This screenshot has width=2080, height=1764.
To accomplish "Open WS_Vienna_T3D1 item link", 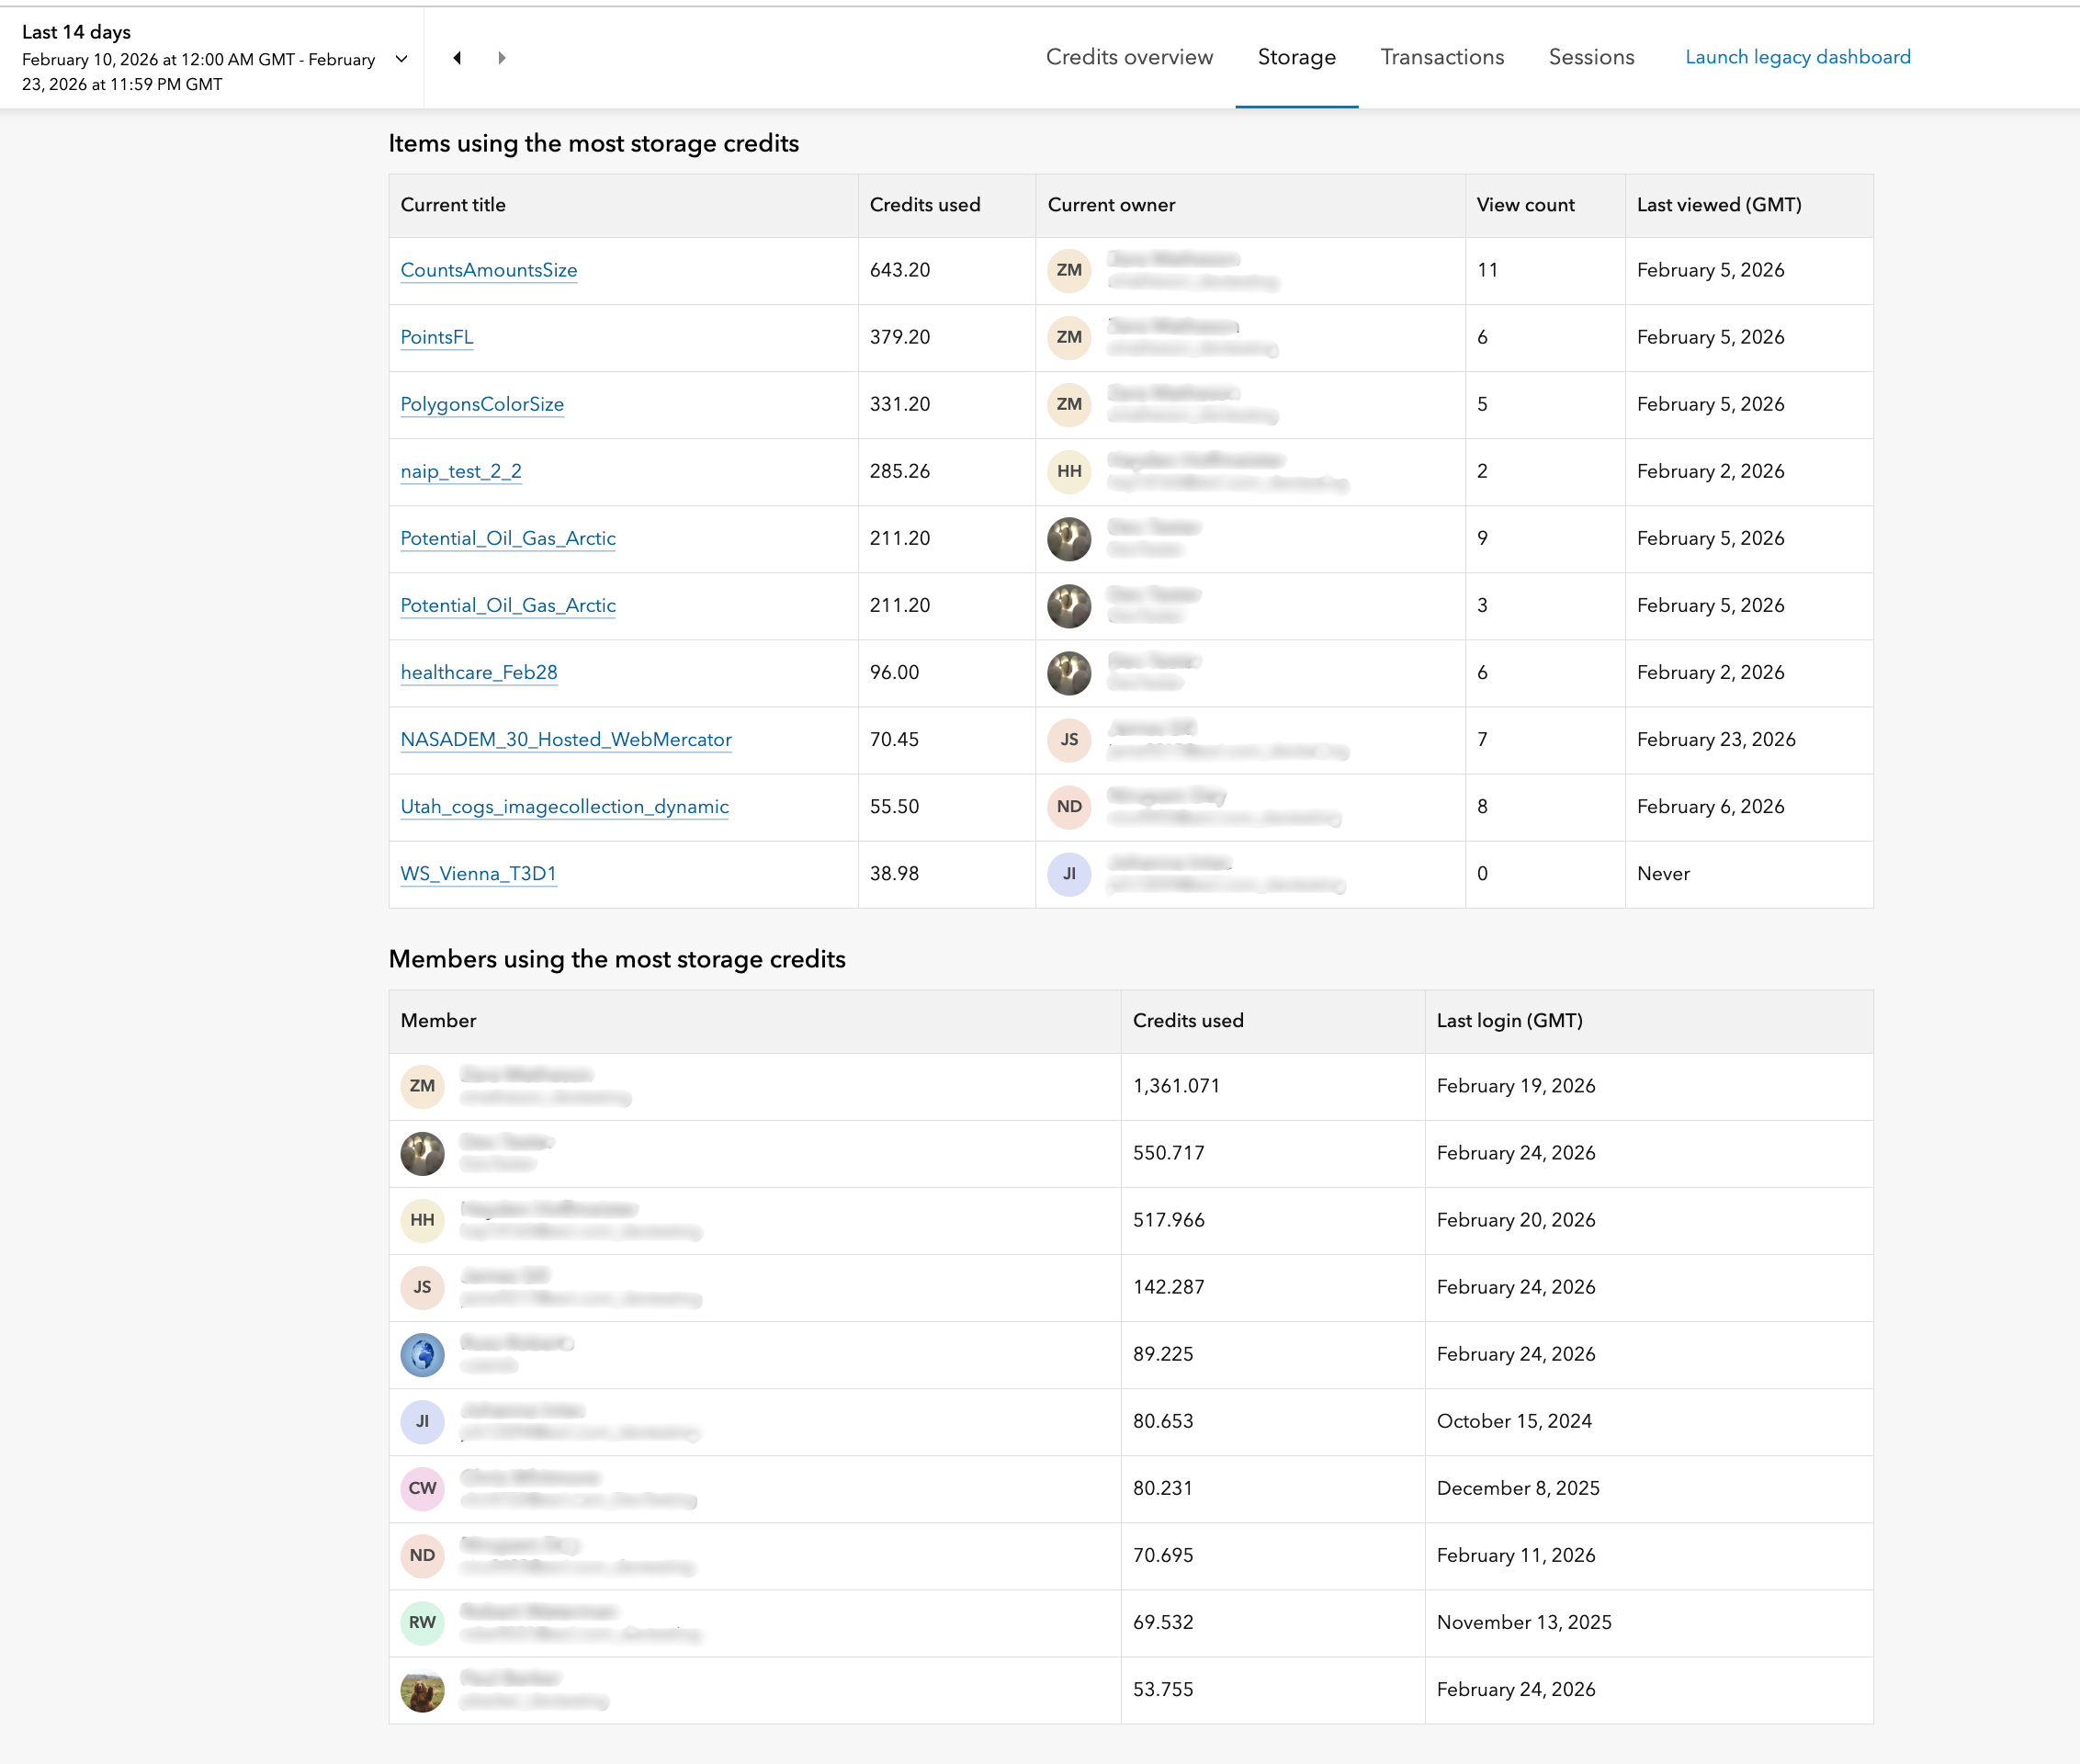I will tap(478, 873).
